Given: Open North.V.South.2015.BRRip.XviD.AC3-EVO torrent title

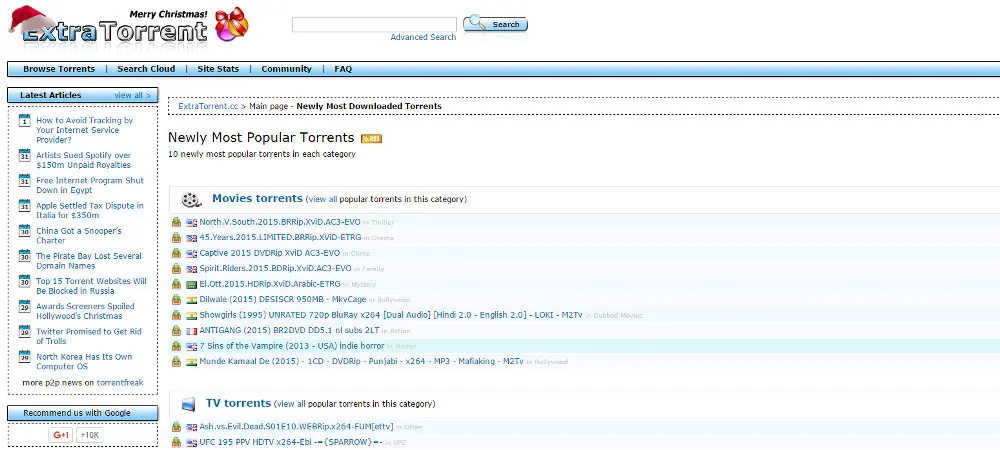Looking at the screenshot, I should pos(280,222).
